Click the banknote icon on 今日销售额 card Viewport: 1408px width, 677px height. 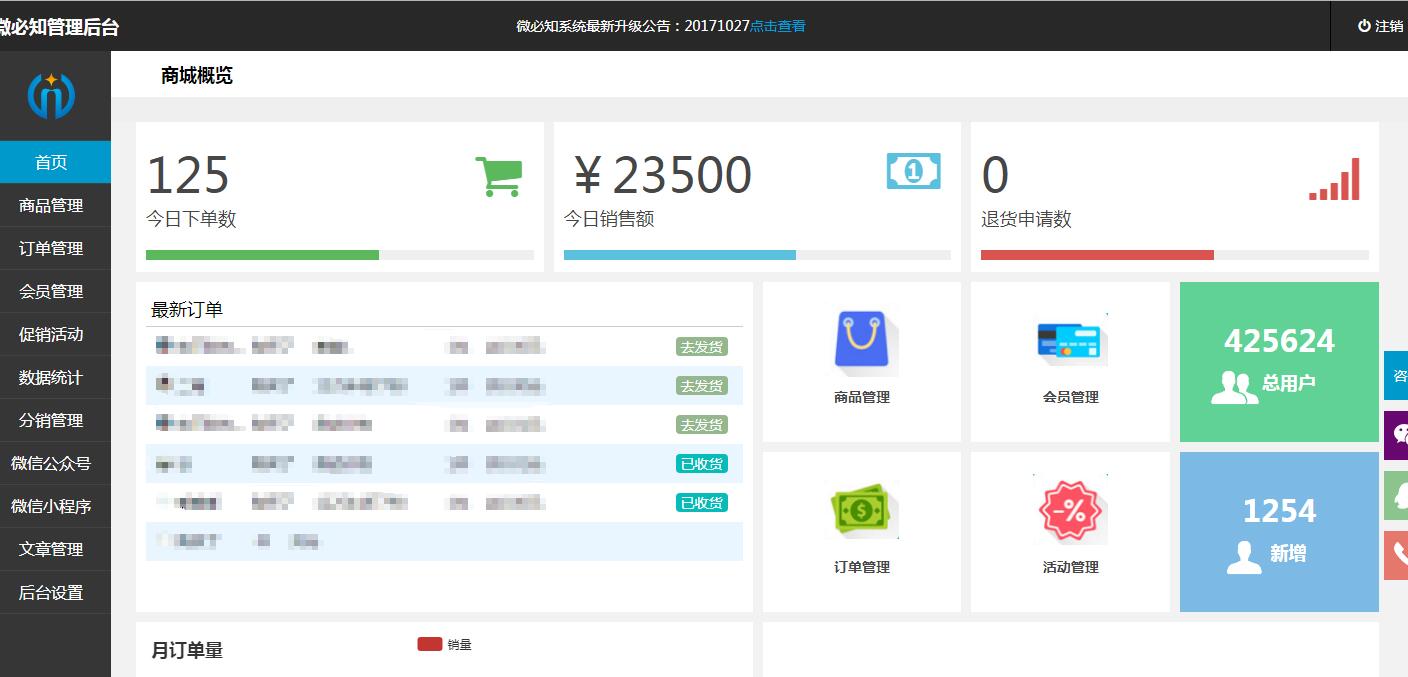pyautogui.click(x=913, y=171)
